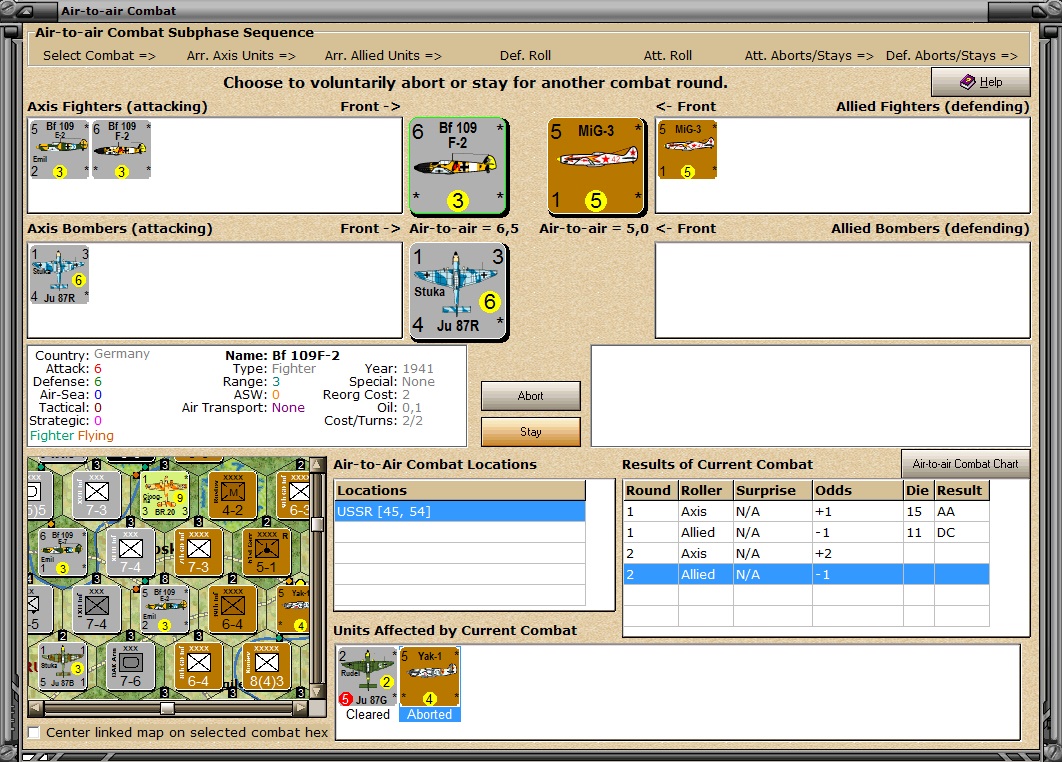Click the grey 7-4 counter in the second map row
The width and height of the screenshot is (1062, 762).
click(x=131, y=552)
